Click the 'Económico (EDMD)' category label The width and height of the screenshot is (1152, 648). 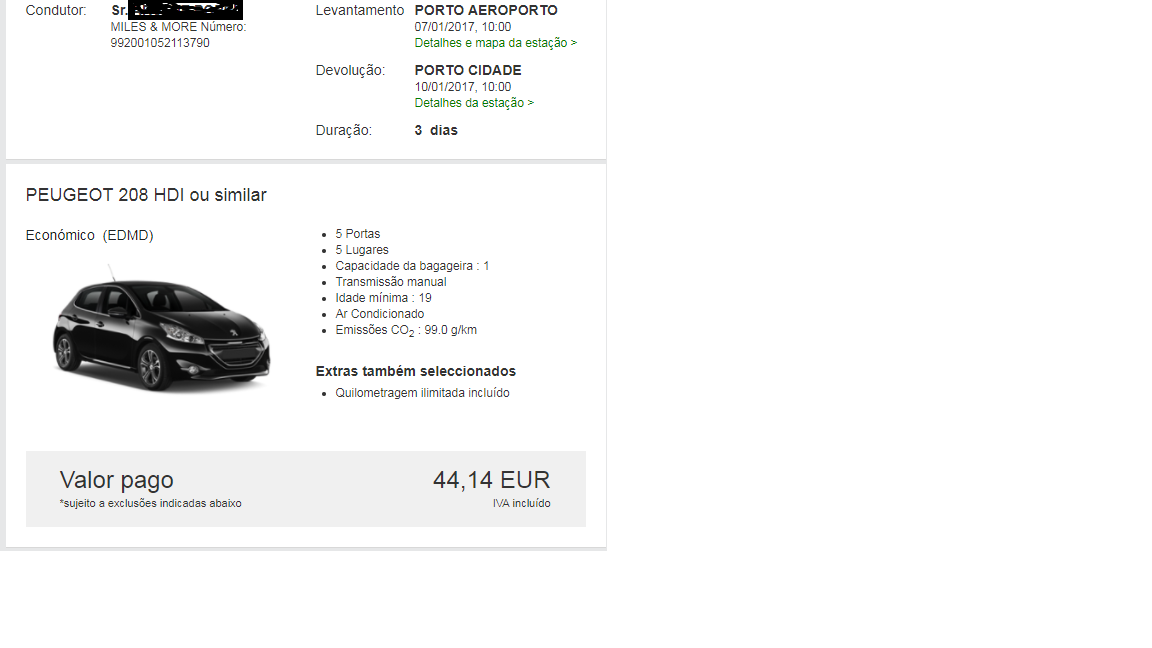pos(90,235)
